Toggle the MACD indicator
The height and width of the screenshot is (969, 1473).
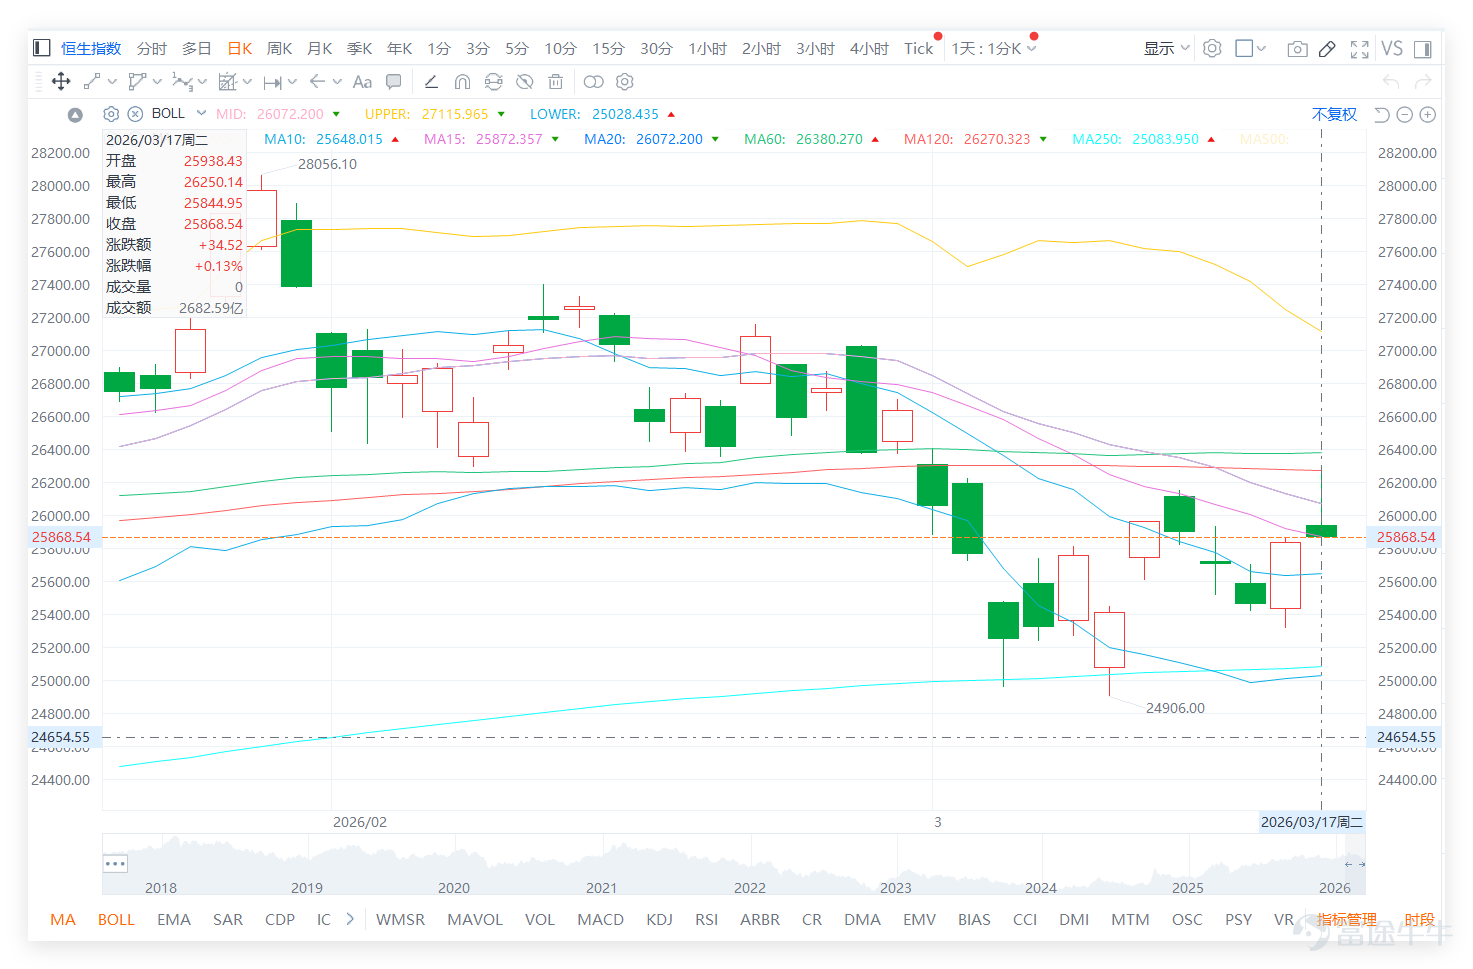(600, 919)
